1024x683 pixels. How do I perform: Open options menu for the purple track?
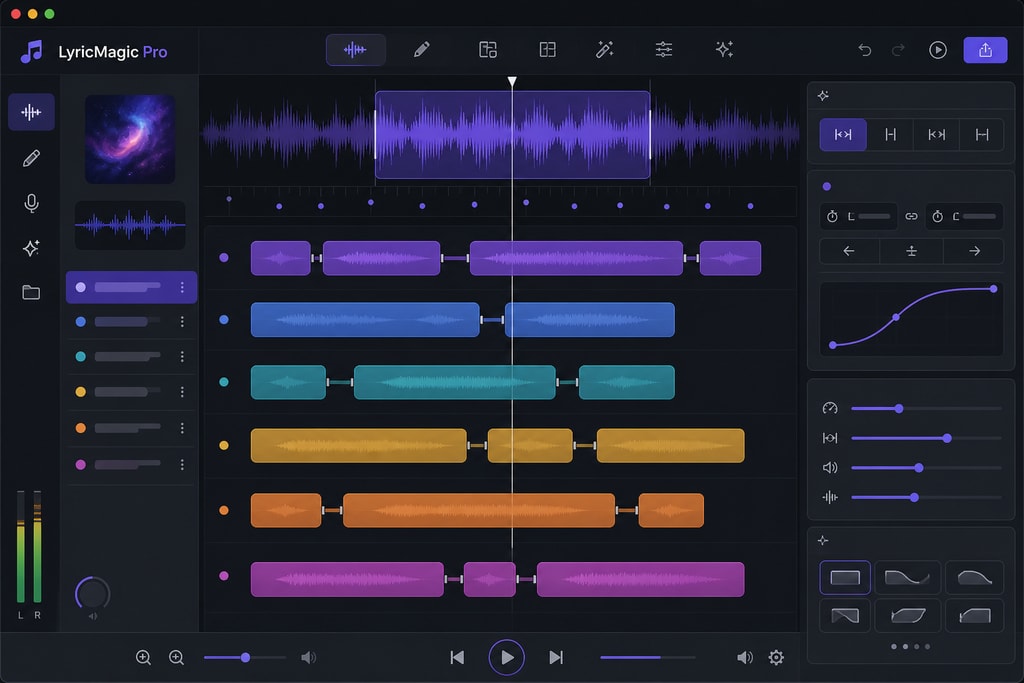pyautogui.click(x=182, y=287)
